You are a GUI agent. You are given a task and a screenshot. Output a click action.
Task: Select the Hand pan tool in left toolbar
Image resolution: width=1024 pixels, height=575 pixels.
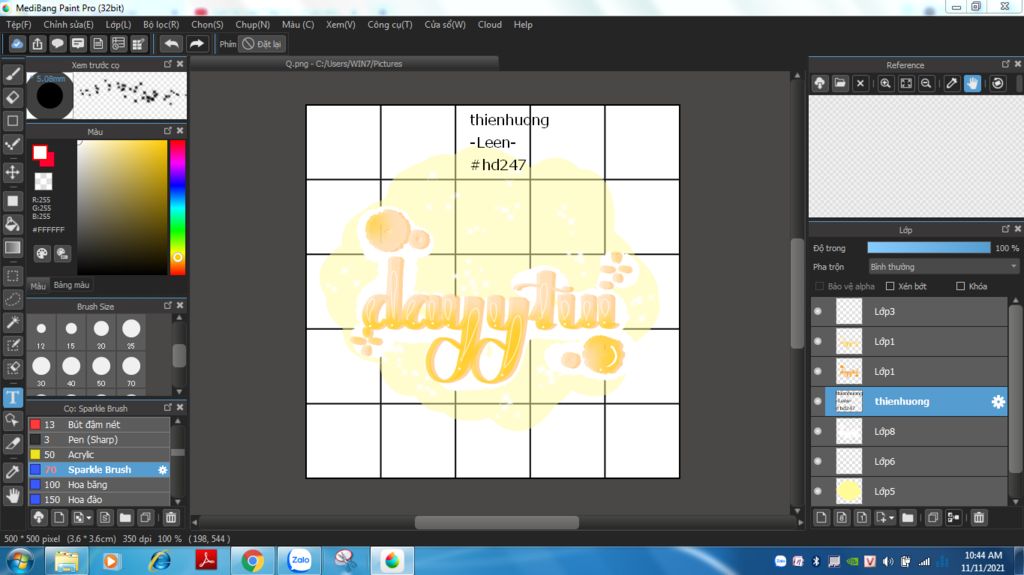(12, 495)
